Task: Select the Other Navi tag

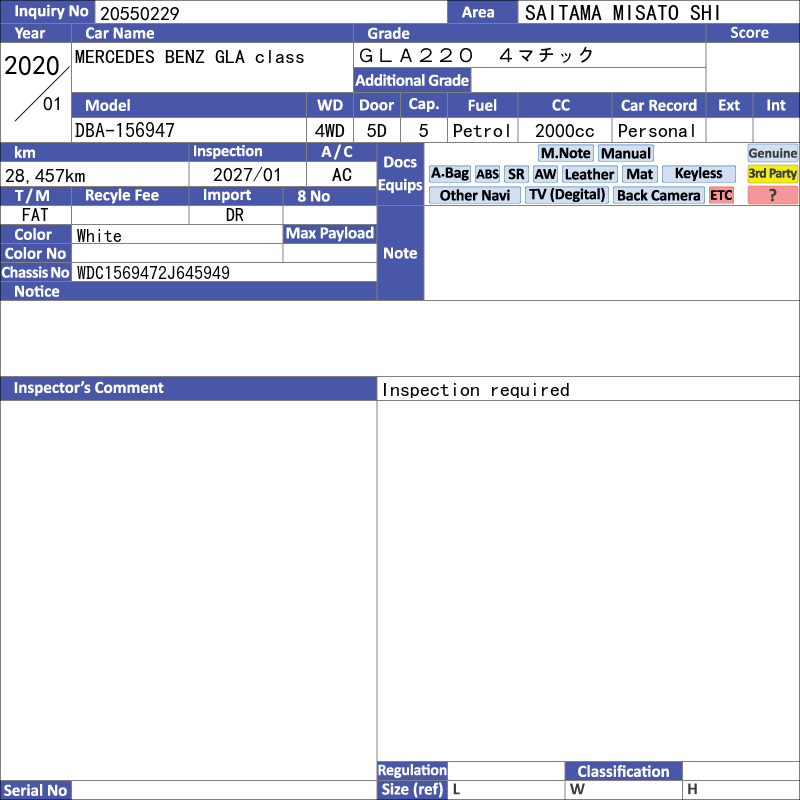Action: point(474,195)
